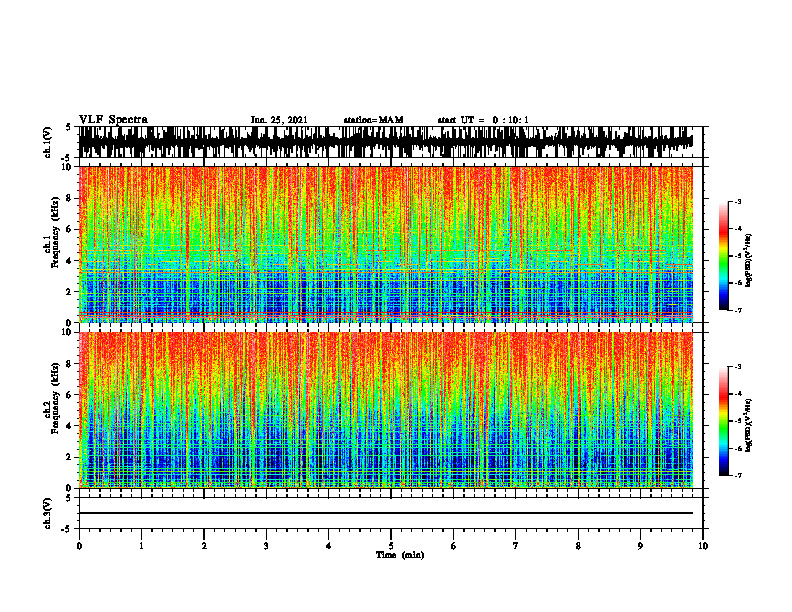Click the "-7" label on ch.2 colorbar

click(737, 476)
